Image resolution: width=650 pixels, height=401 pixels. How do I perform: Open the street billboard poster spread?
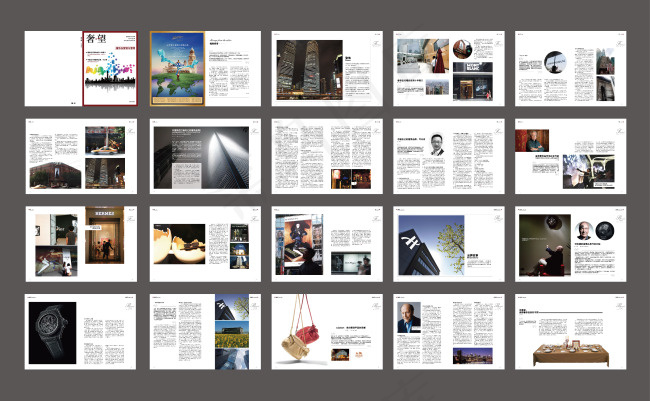[327, 244]
